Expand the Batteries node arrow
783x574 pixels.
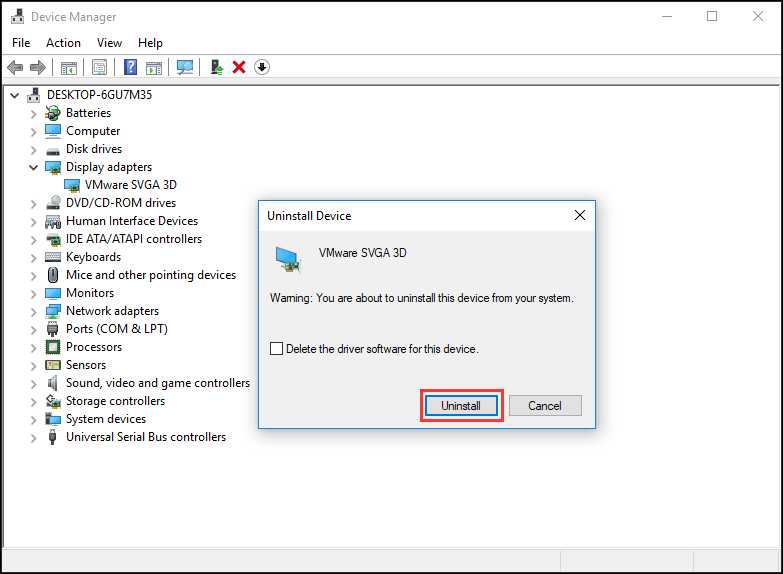33,114
